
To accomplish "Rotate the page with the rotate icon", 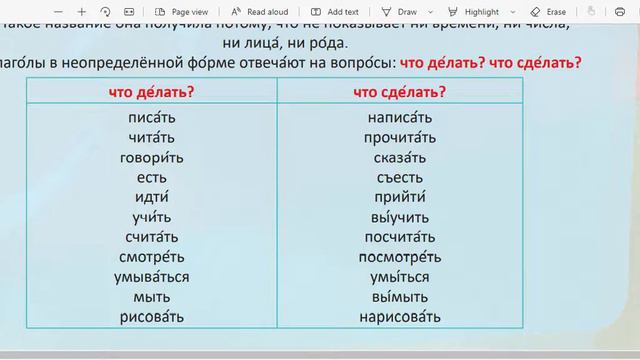I will point(105,12).
